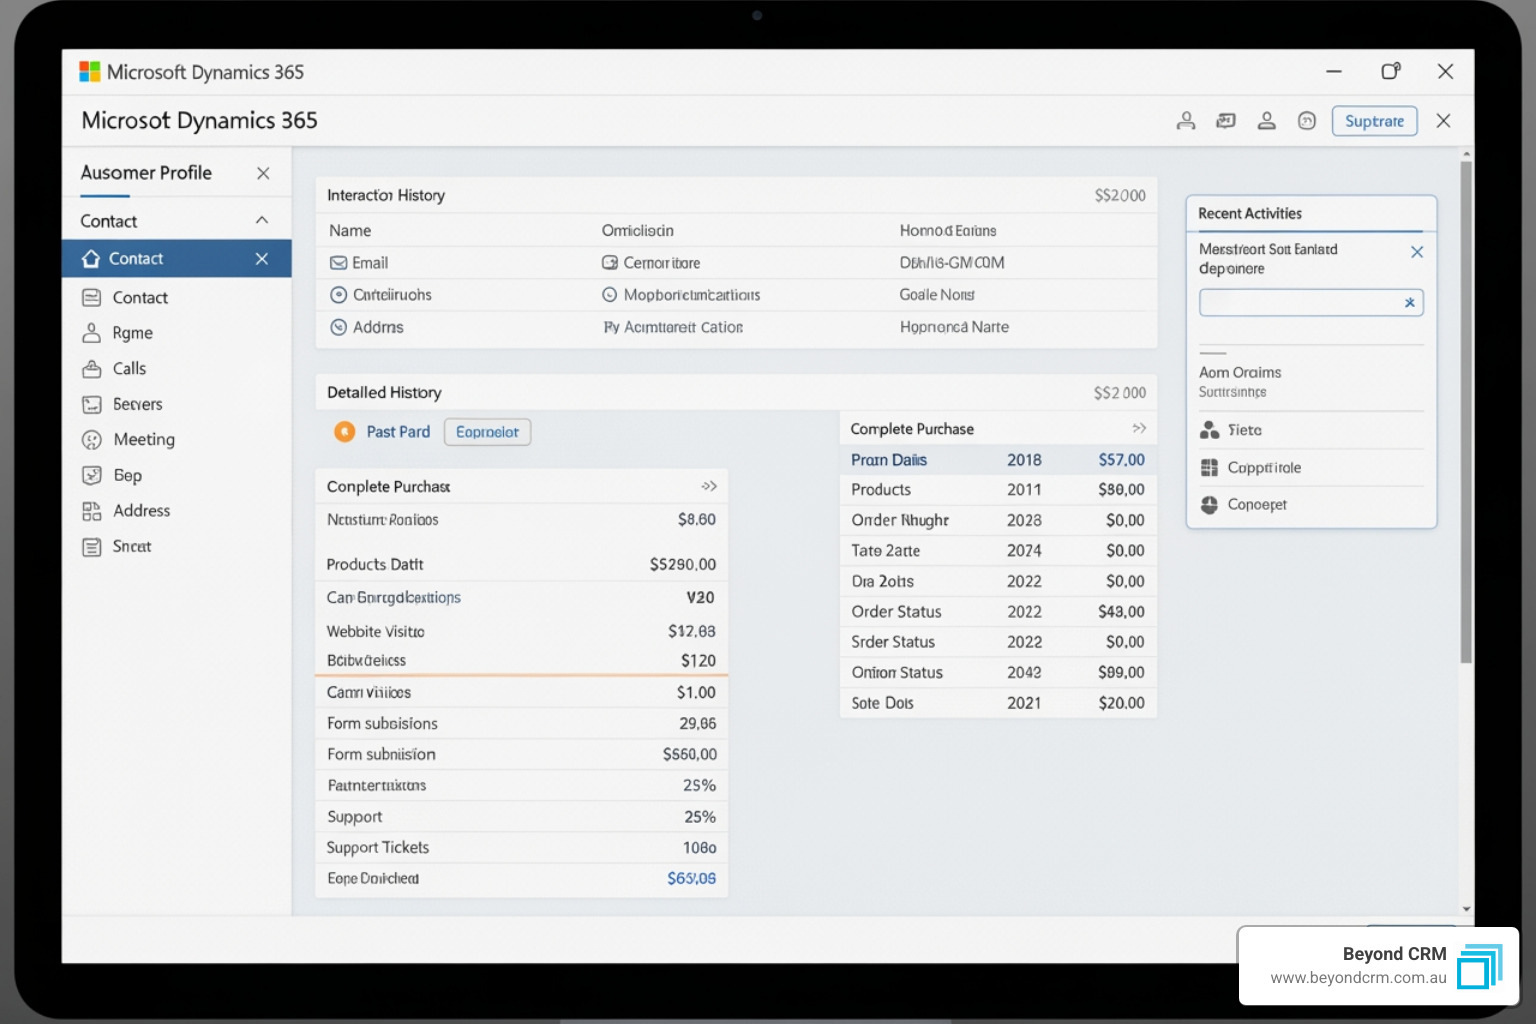Image resolution: width=1536 pixels, height=1024 pixels.
Task: Close the selected Contact sidebar item
Action: click(x=262, y=259)
